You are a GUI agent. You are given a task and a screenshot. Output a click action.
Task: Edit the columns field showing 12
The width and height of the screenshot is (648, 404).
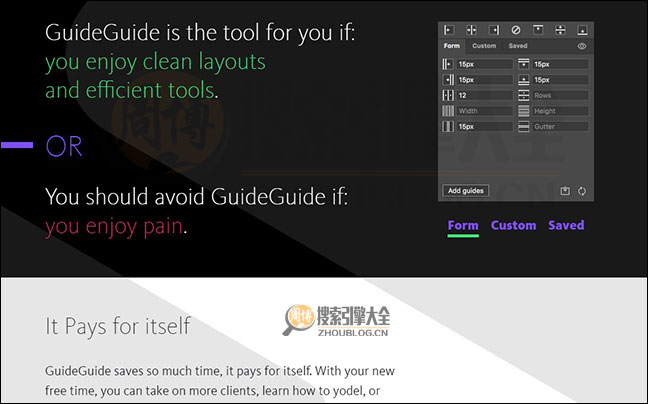click(x=484, y=95)
